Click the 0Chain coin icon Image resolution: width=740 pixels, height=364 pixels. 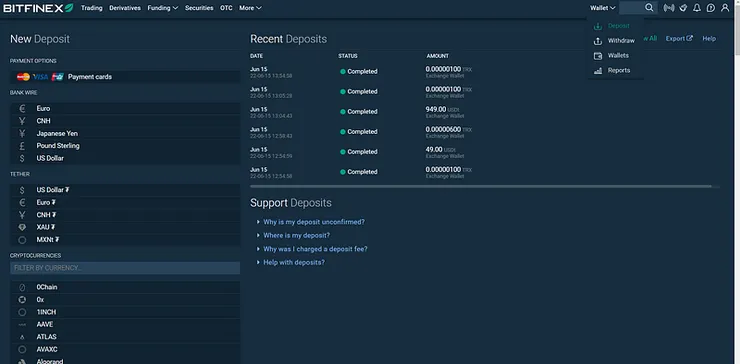22,287
